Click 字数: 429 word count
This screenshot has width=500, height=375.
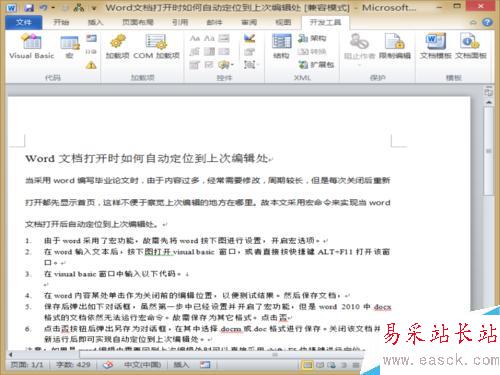click(x=73, y=365)
